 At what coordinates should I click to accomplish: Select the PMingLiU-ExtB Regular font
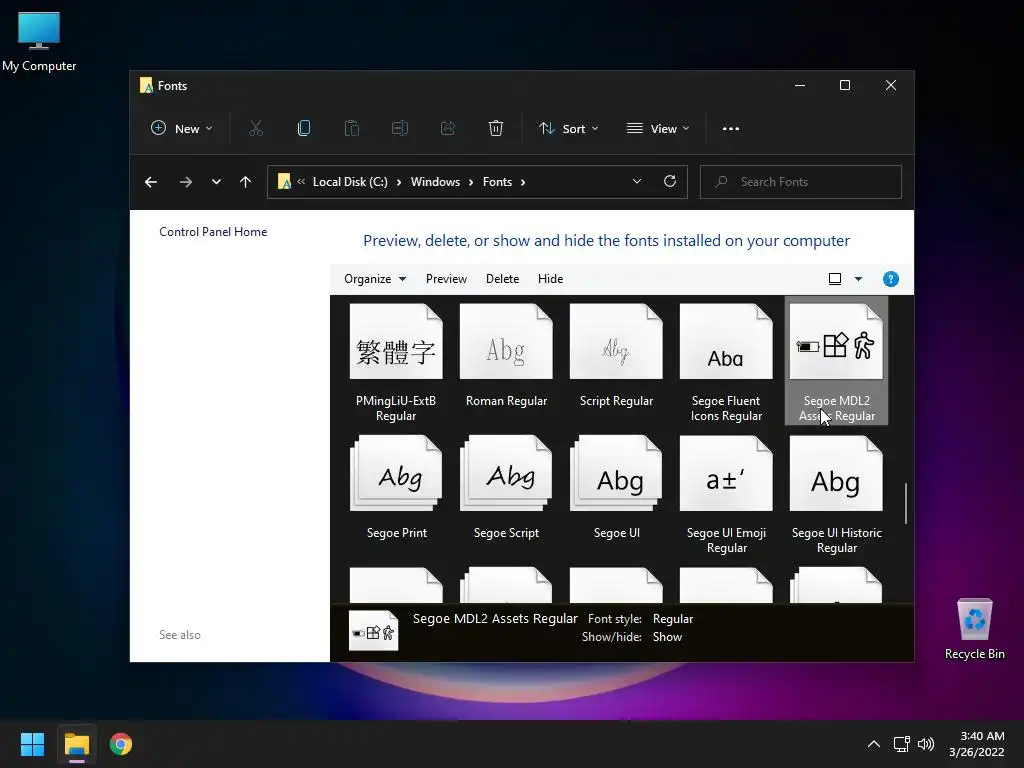(396, 363)
